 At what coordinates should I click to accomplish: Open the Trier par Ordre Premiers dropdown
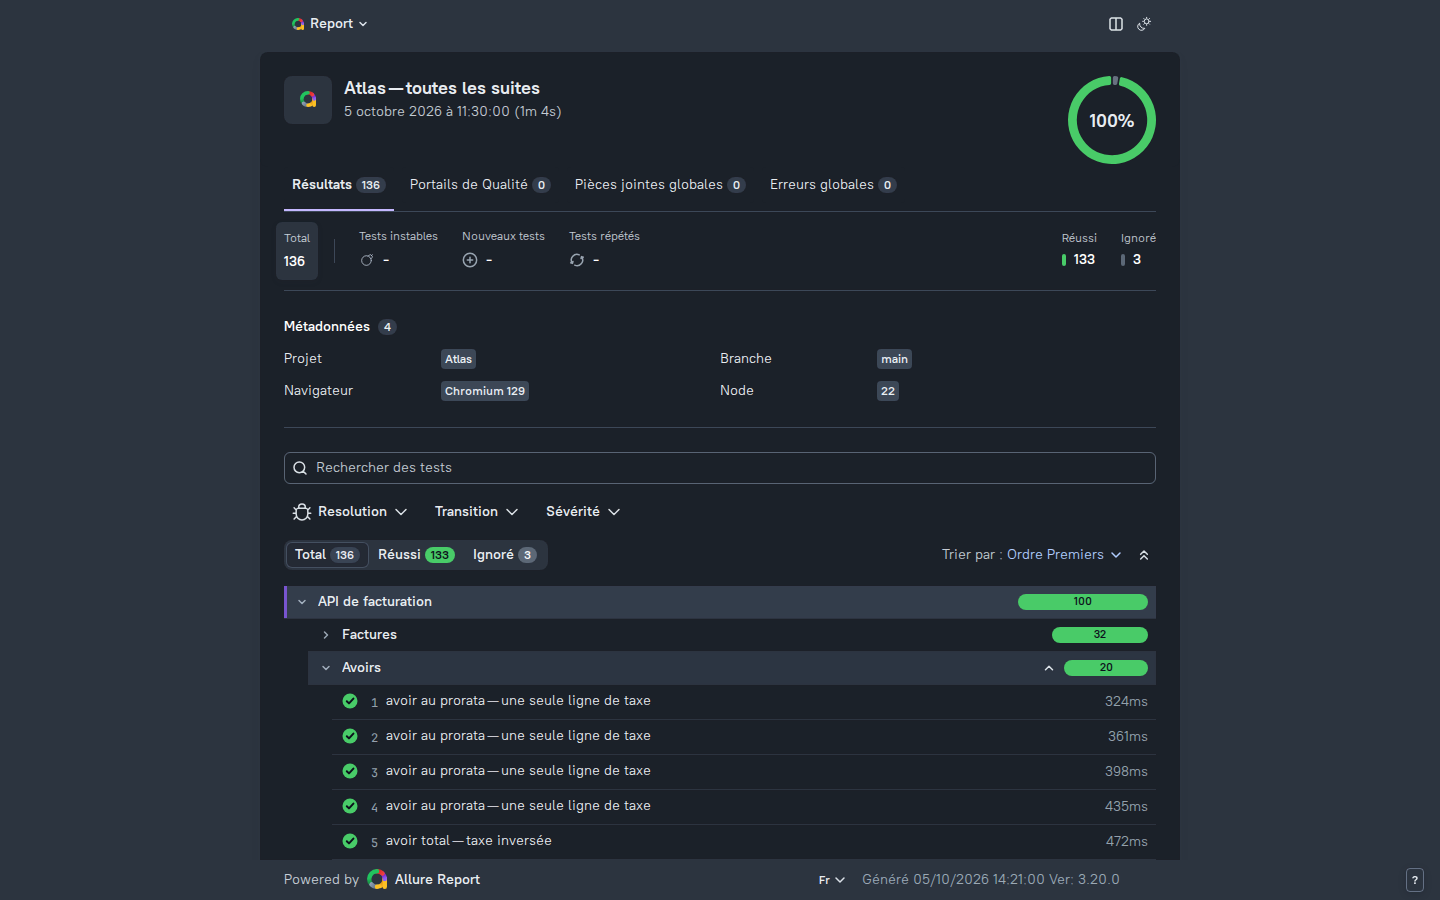coord(1032,555)
